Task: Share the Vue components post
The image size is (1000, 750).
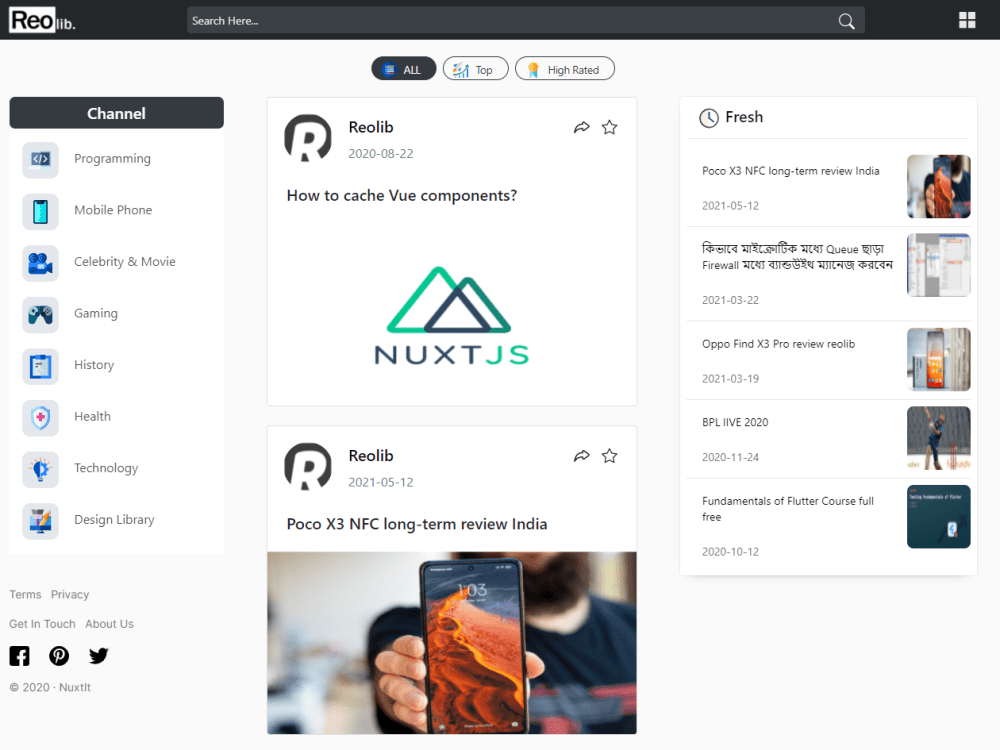Action: coord(581,128)
